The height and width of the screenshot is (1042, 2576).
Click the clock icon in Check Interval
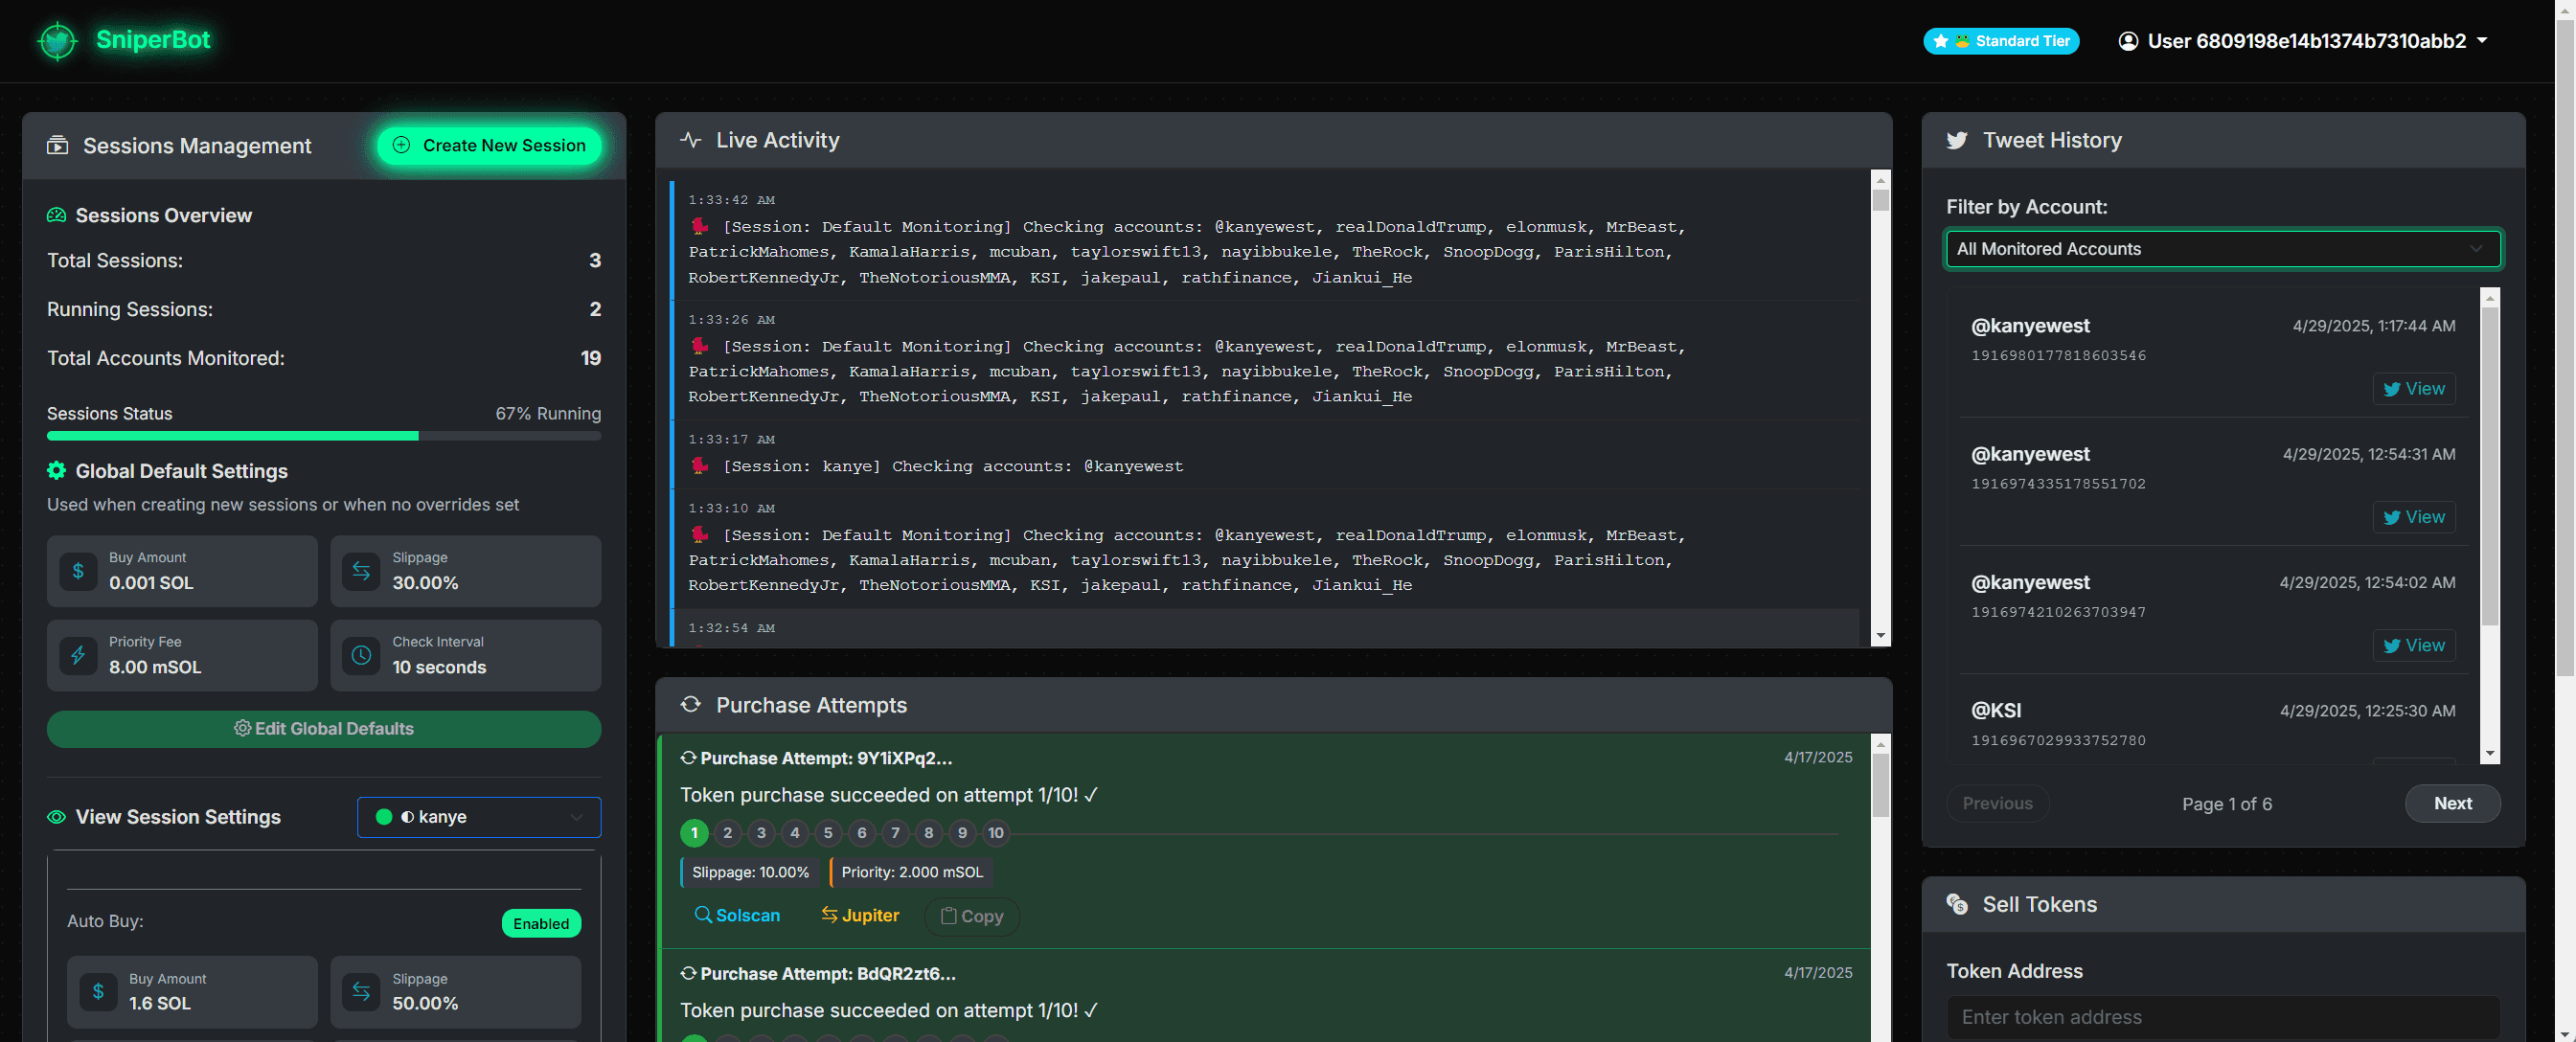tap(361, 656)
